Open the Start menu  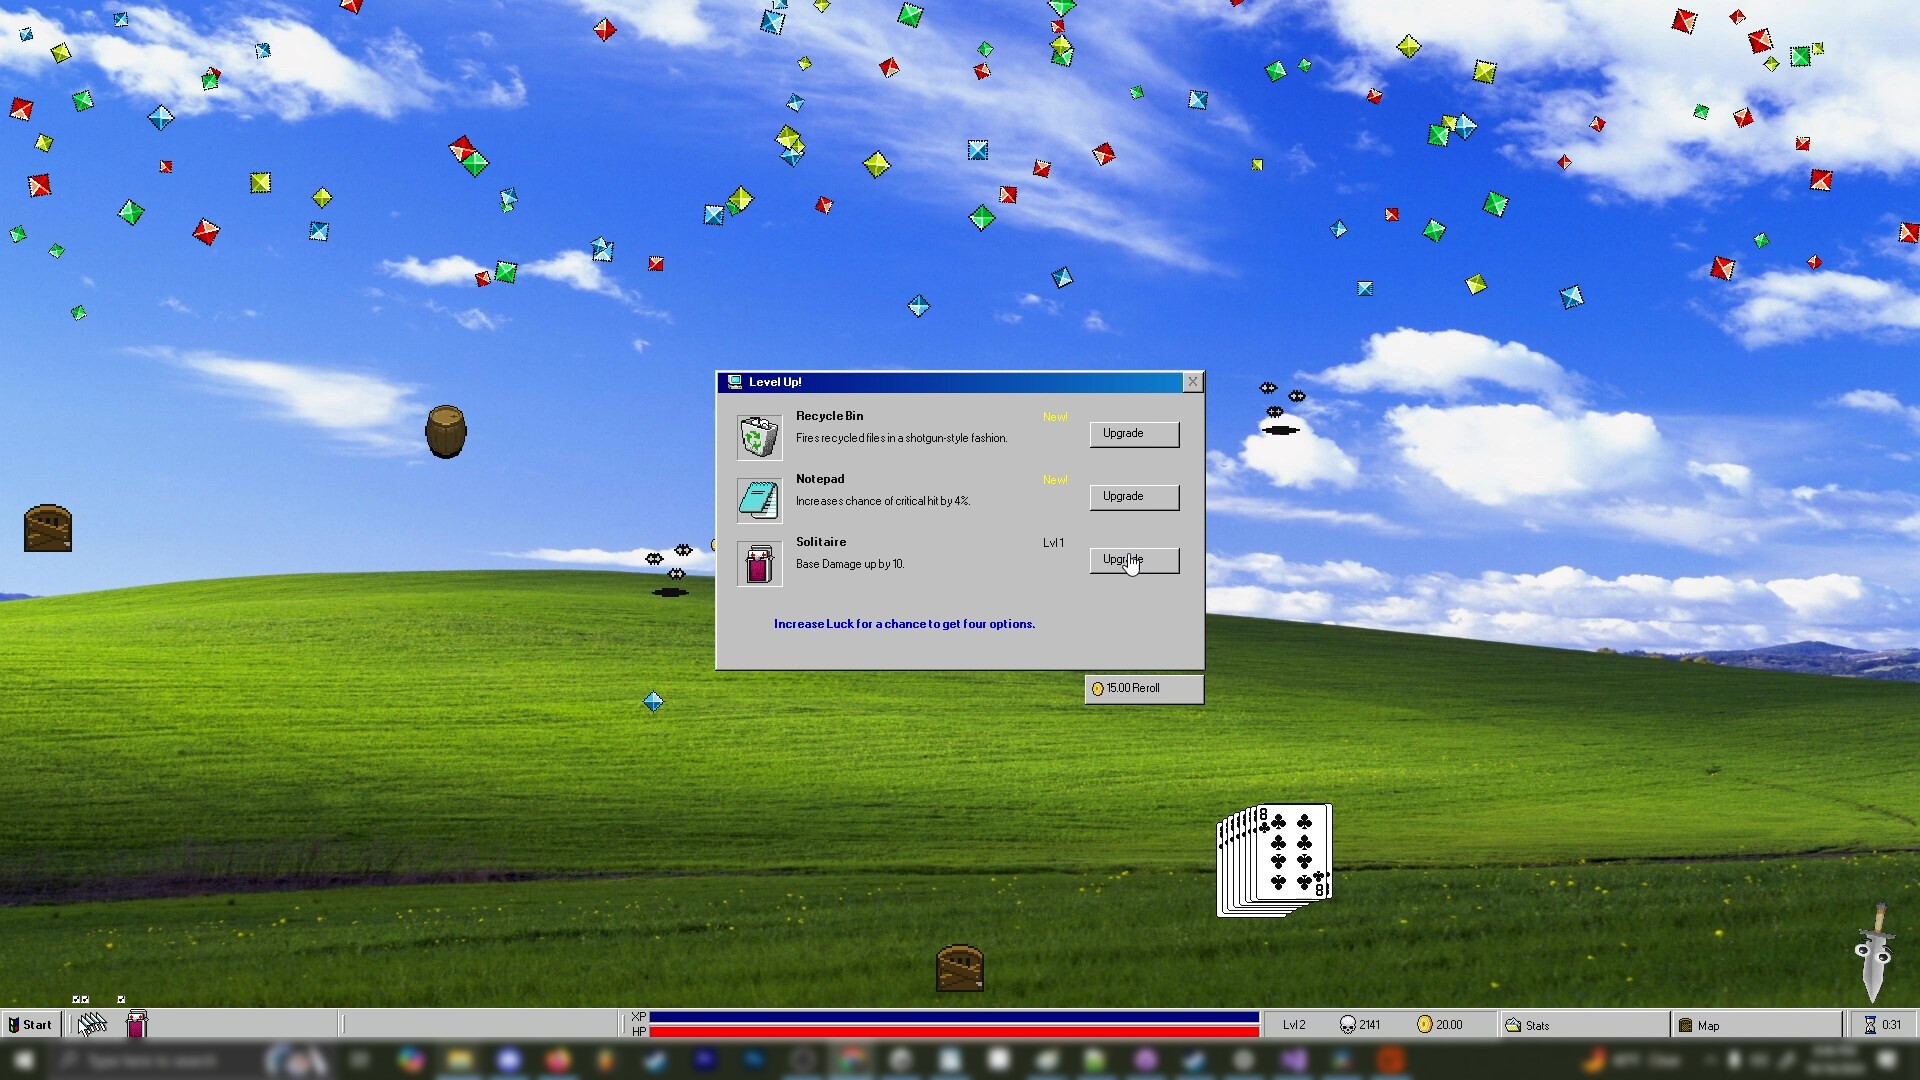30,1024
